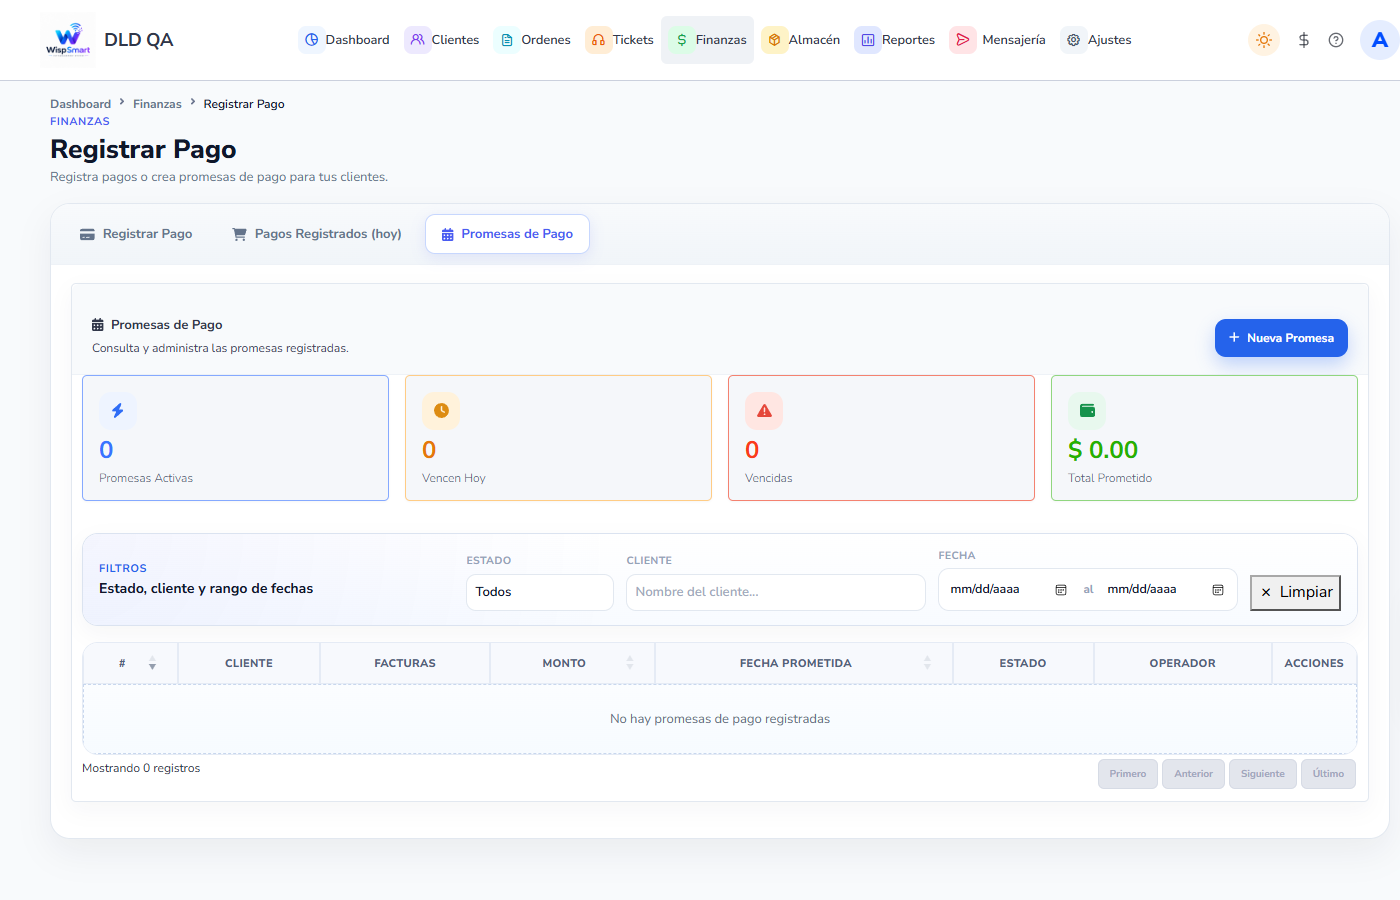Switch to Pagos Registrados (hoy) tab
Image resolution: width=1400 pixels, height=900 pixels.
317,234
